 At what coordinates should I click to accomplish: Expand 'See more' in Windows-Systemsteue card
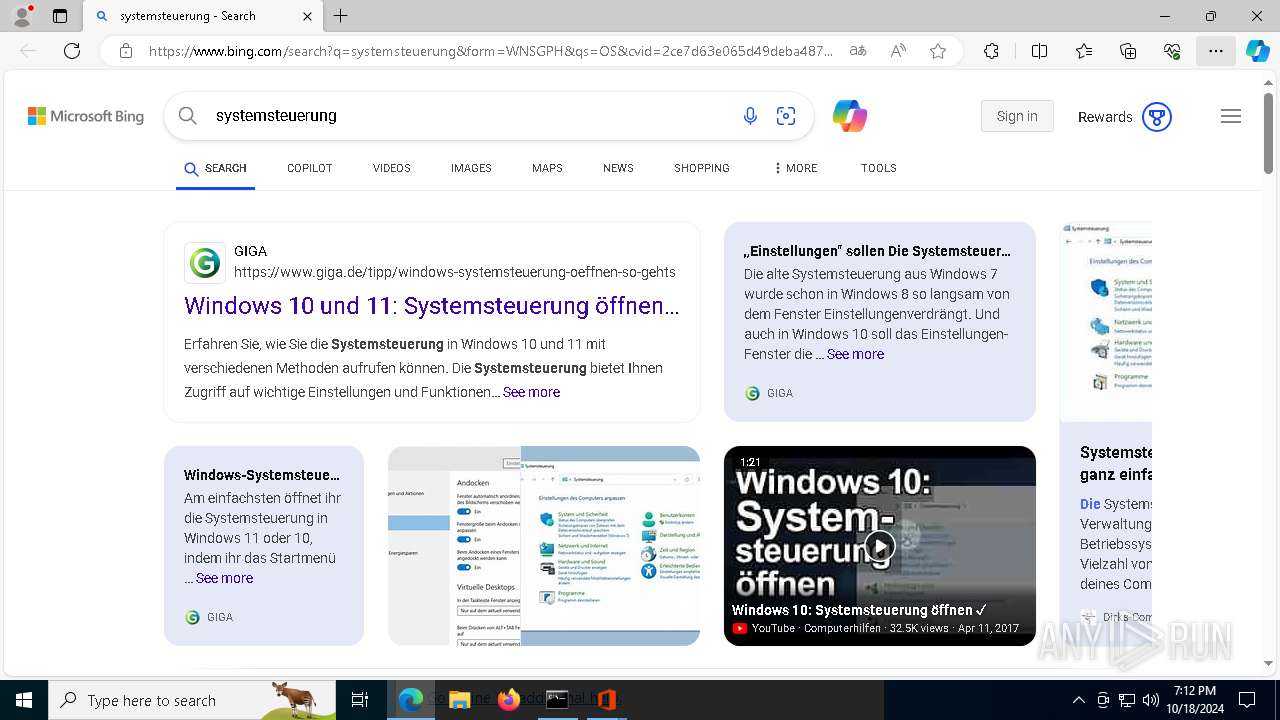(x=224, y=578)
